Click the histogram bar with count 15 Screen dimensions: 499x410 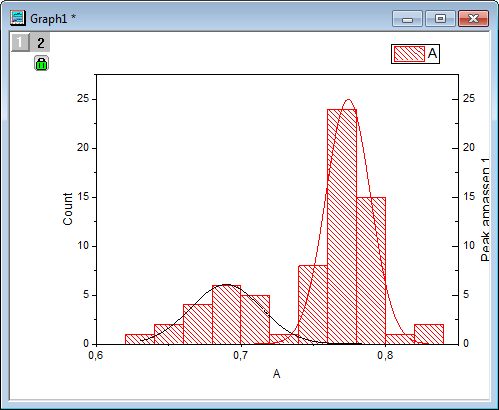coord(371,271)
